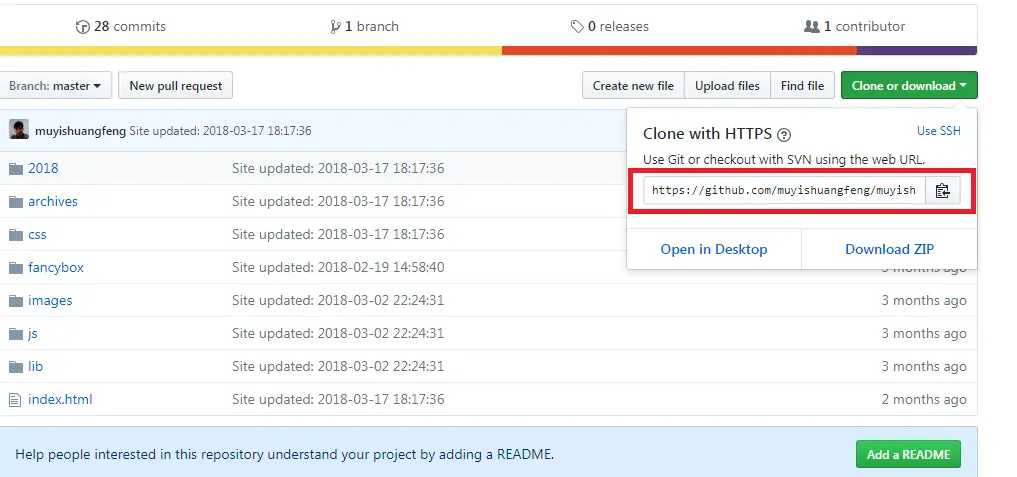Open the muyishuangfeng author link
The height and width of the screenshot is (477, 1017).
point(80,131)
